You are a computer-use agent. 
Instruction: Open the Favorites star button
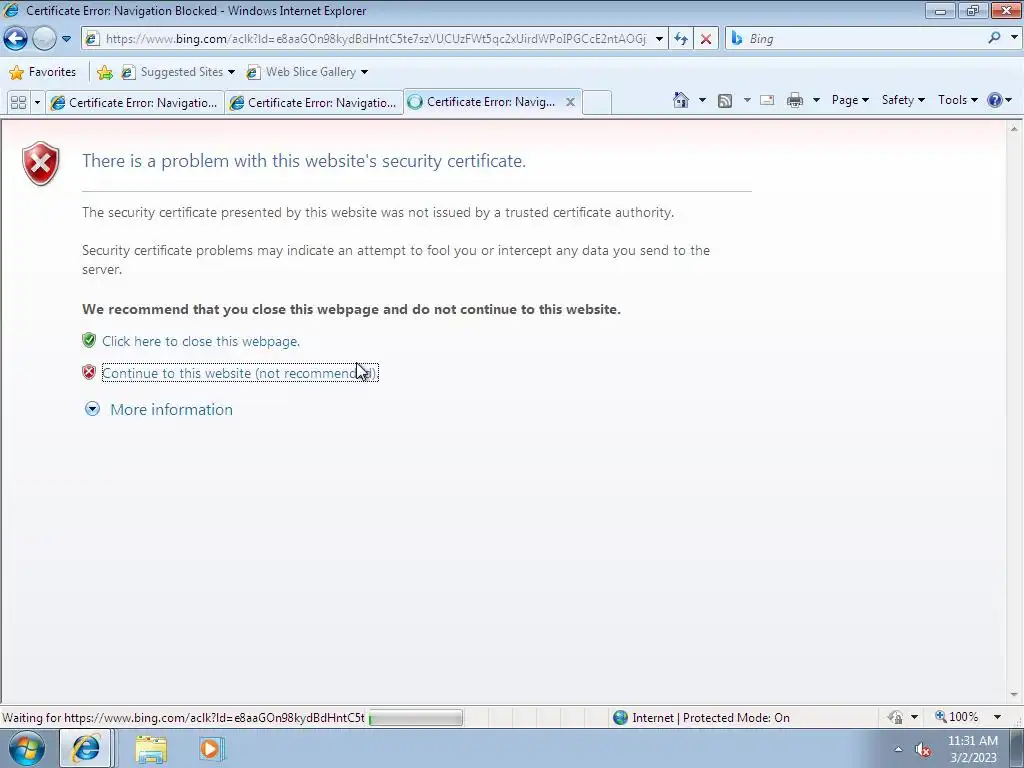43,72
